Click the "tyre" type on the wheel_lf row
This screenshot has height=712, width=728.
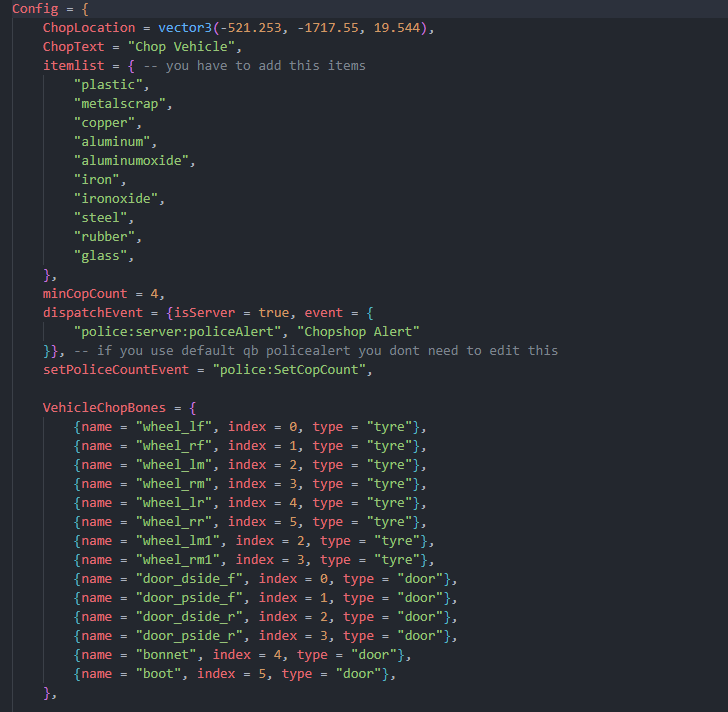pyautogui.click(x=389, y=427)
